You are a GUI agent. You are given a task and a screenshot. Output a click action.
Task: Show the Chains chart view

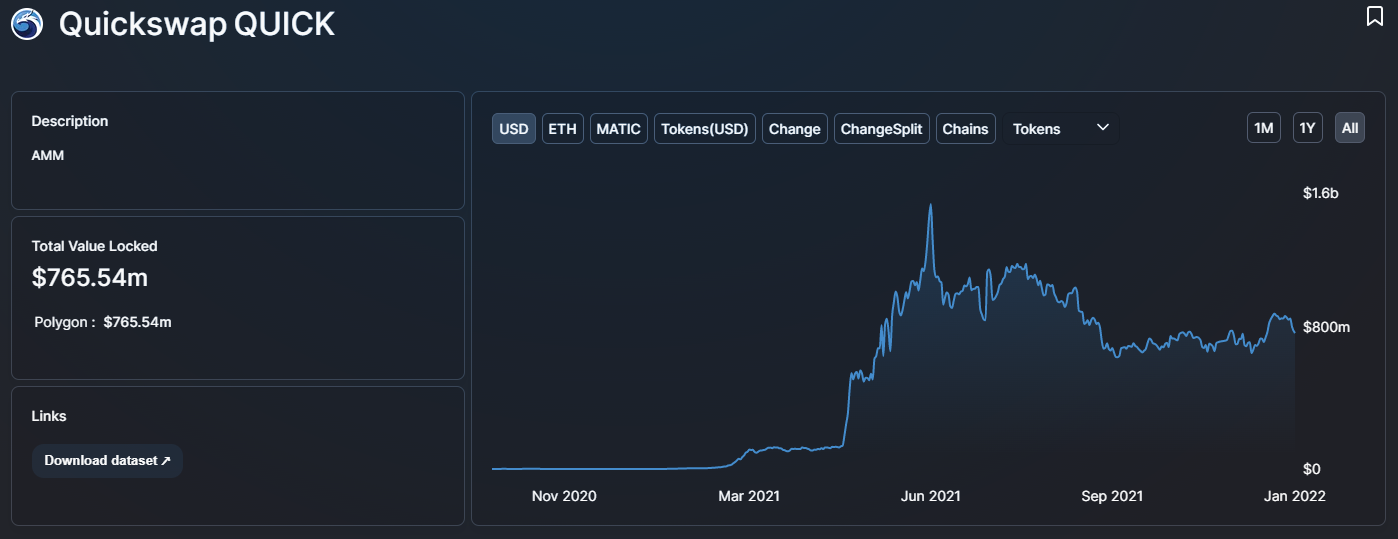(x=966, y=129)
